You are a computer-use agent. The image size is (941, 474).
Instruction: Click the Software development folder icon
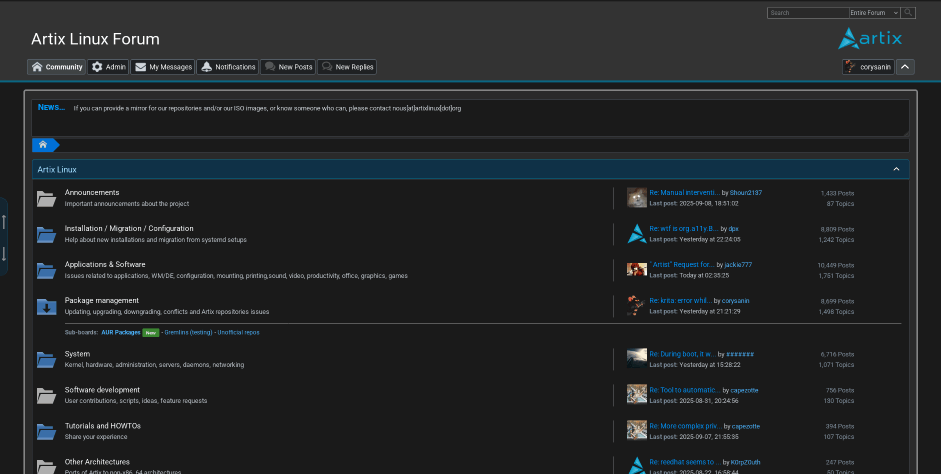(46, 395)
